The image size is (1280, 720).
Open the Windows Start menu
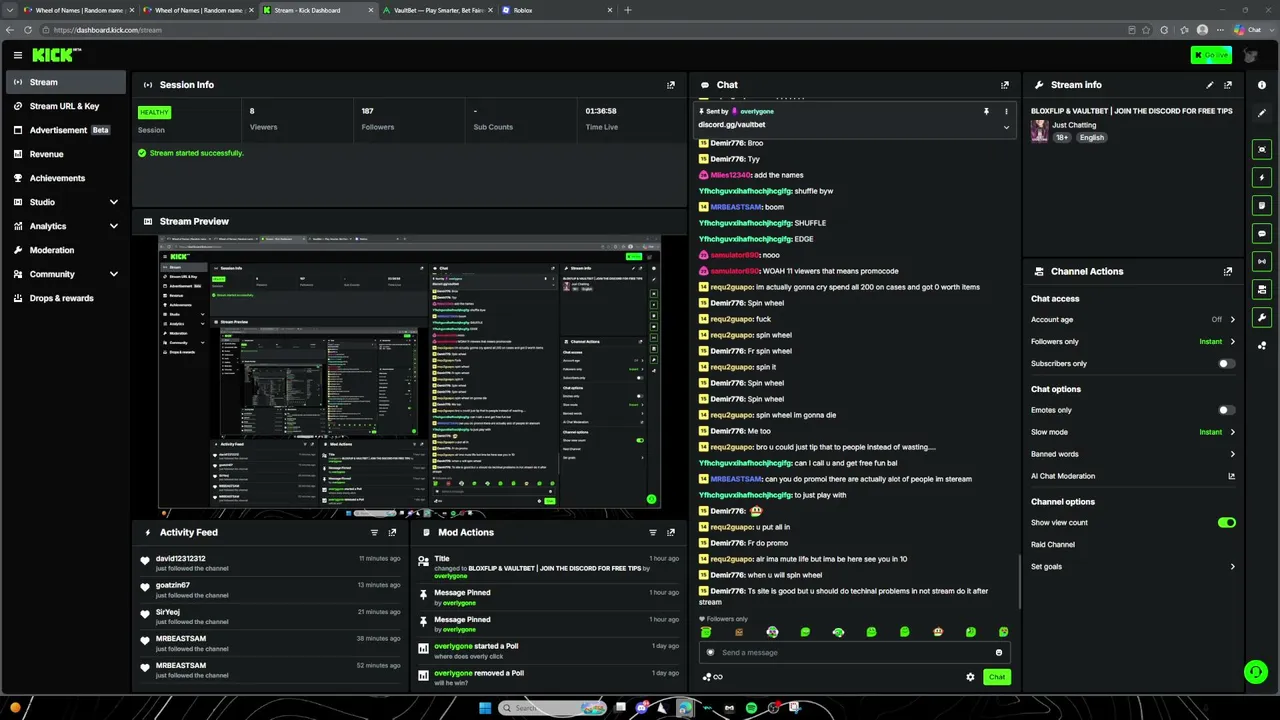pyautogui.click(x=485, y=708)
